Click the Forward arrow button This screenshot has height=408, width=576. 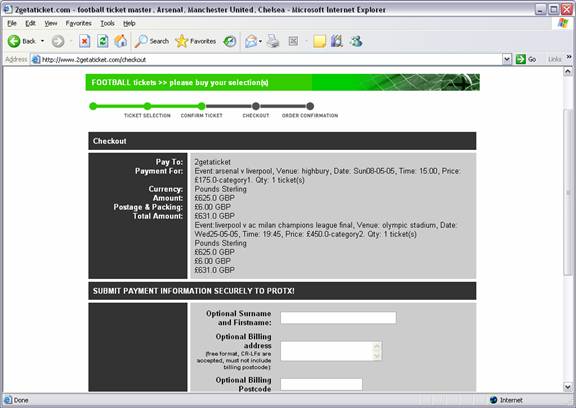click(x=58, y=41)
